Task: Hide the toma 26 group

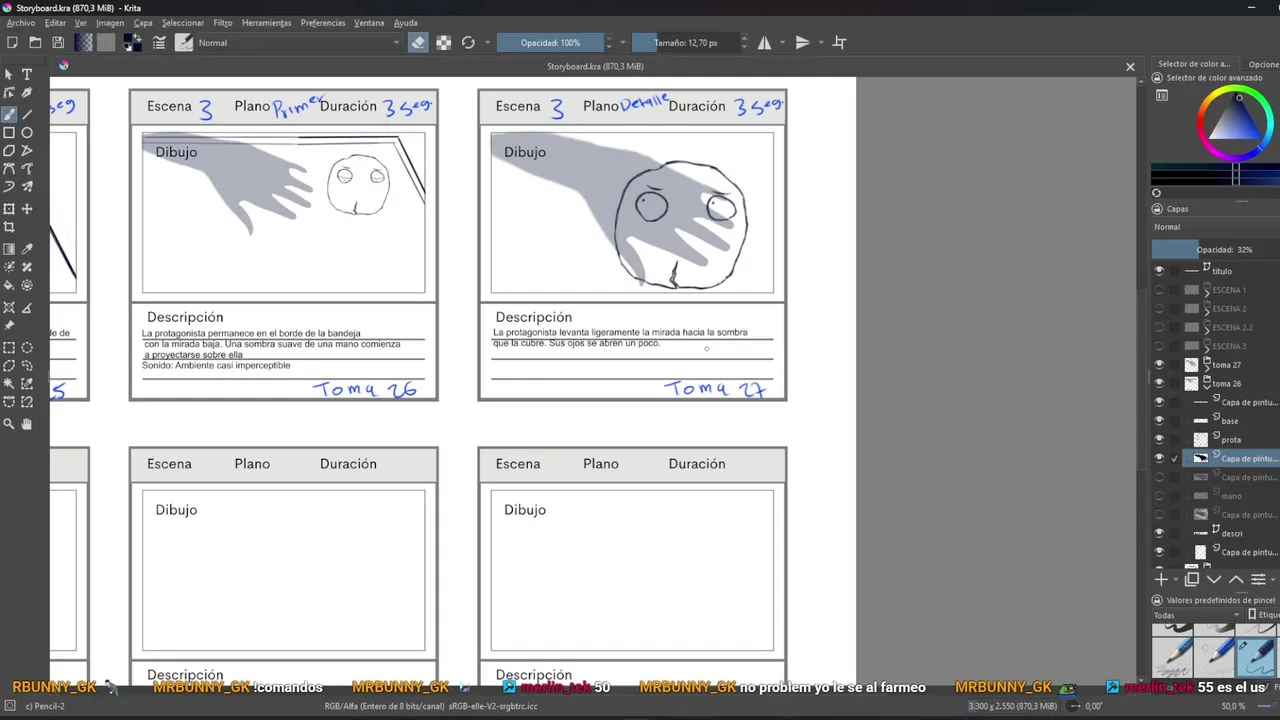Action: tap(1159, 383)
